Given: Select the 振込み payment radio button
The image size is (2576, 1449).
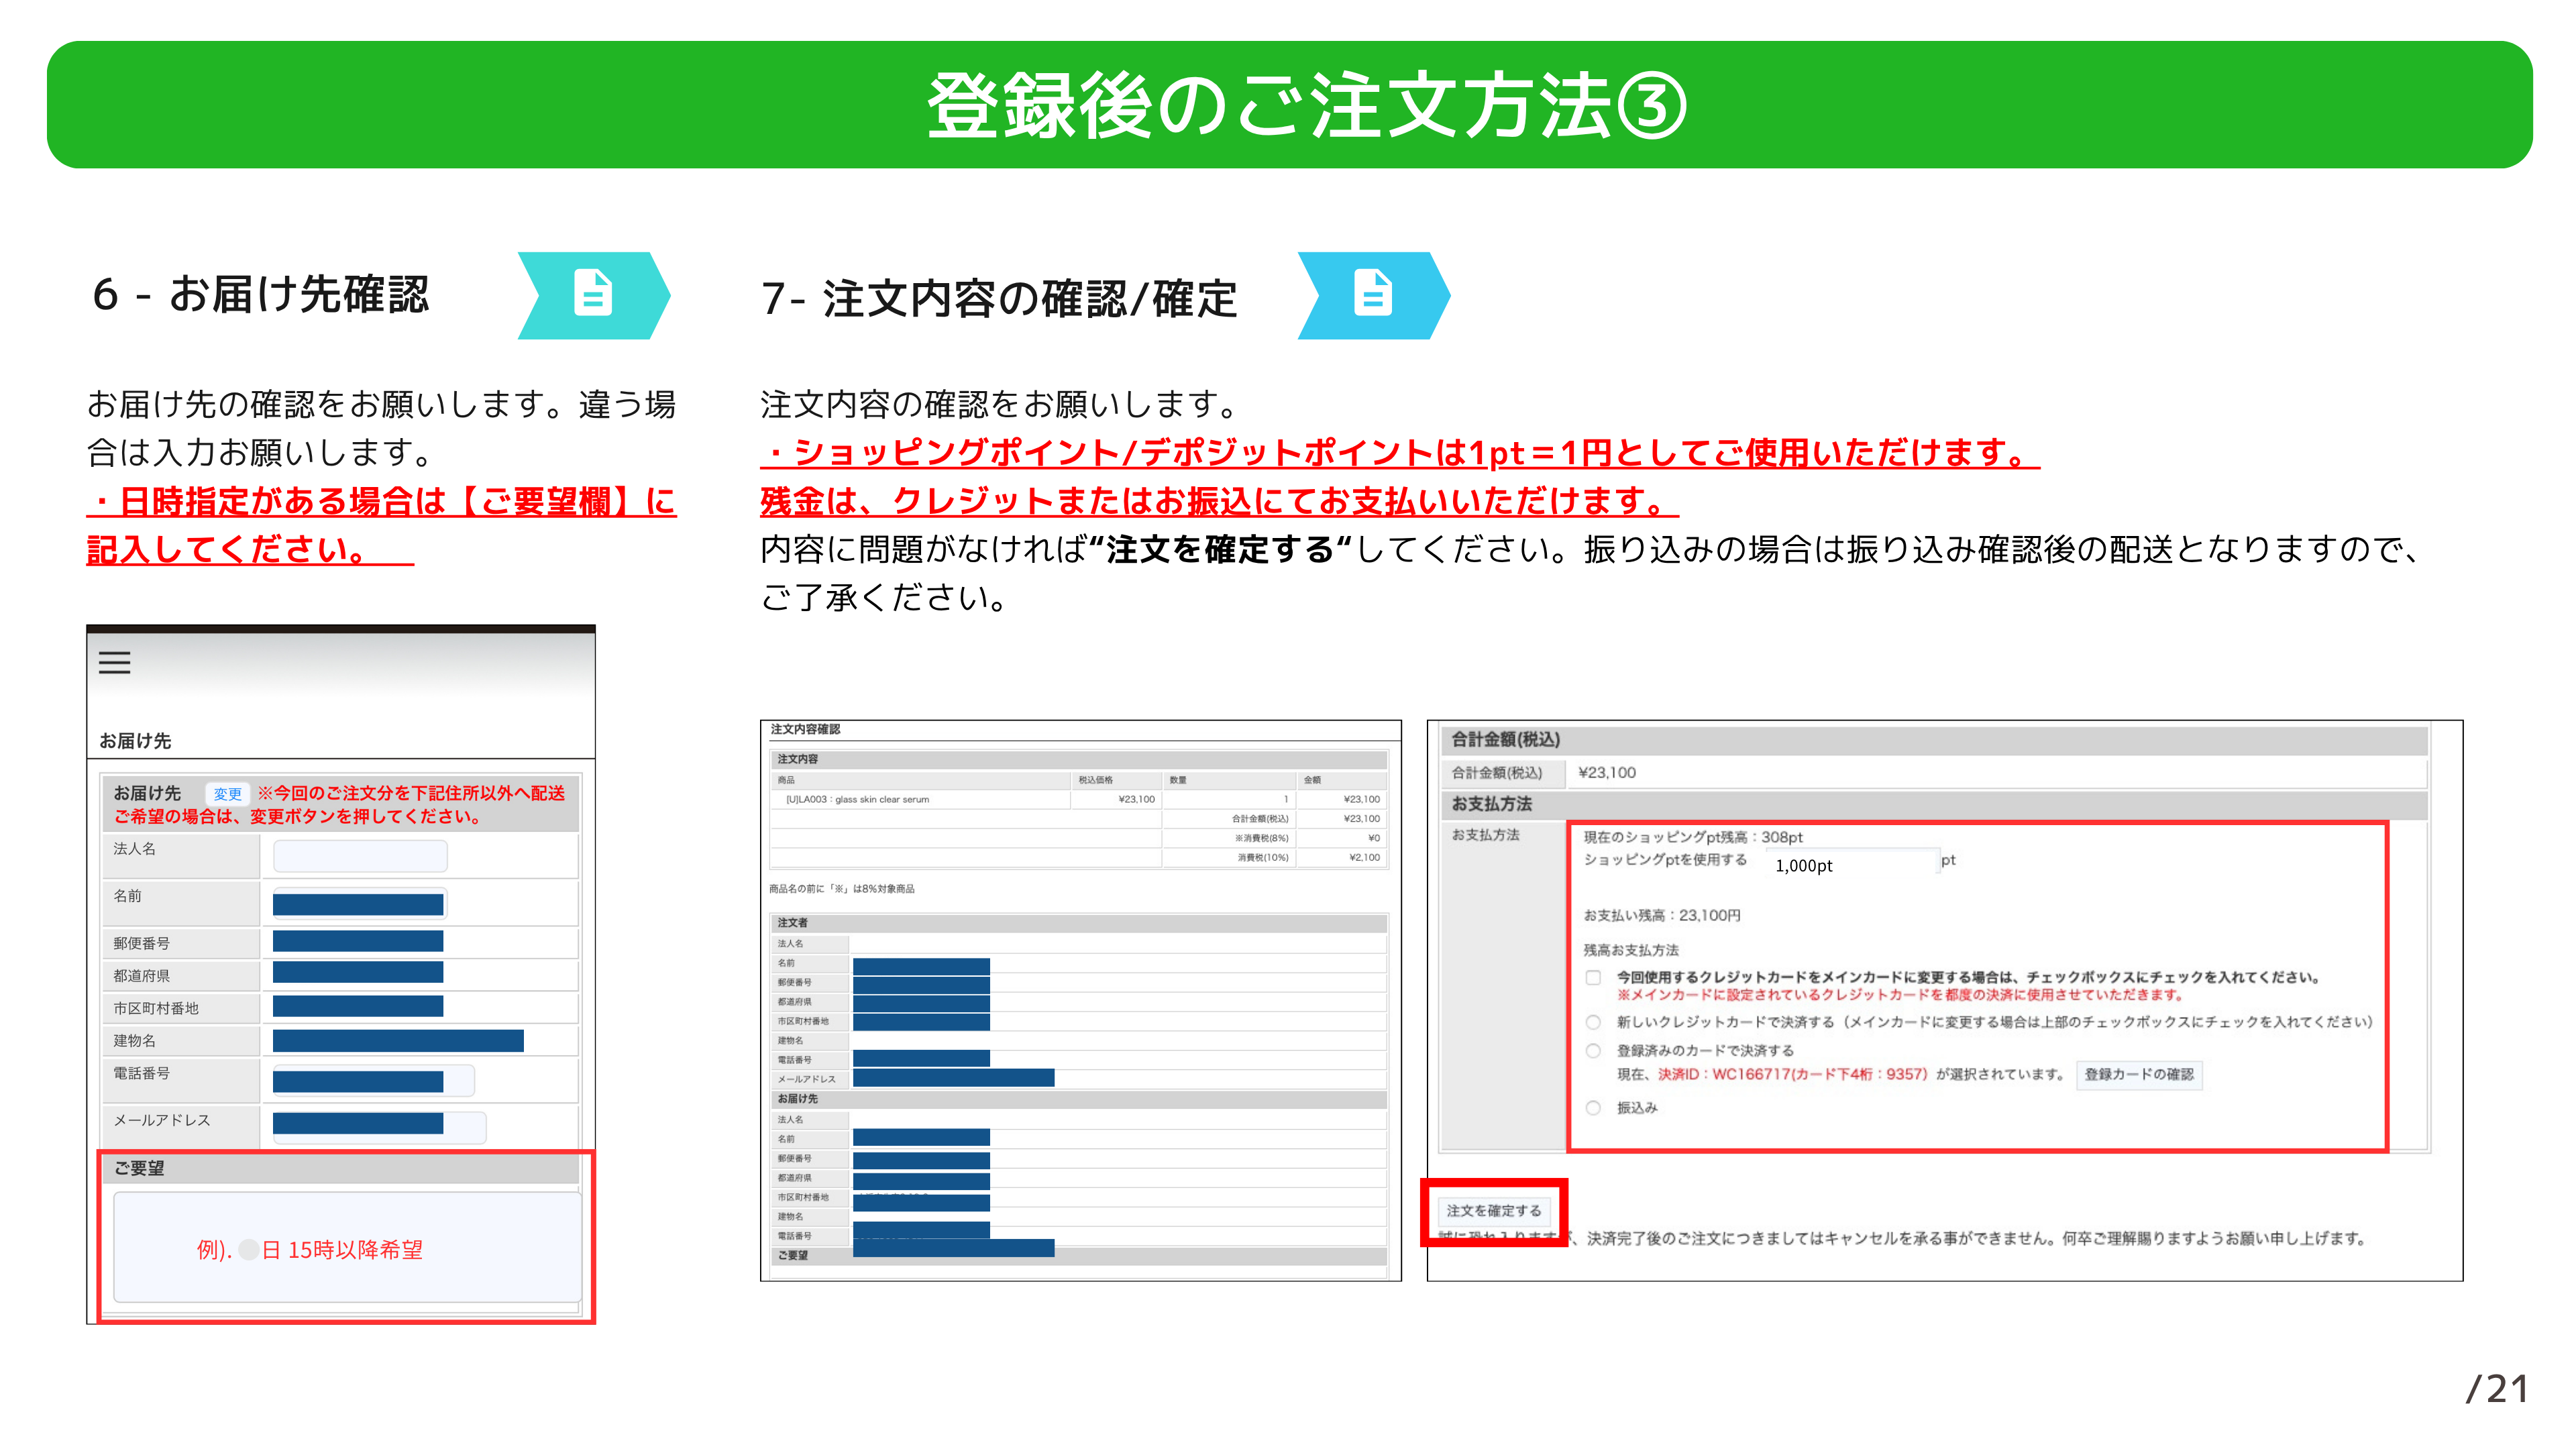Looking at the screenshot, I should point(1593,1107).
